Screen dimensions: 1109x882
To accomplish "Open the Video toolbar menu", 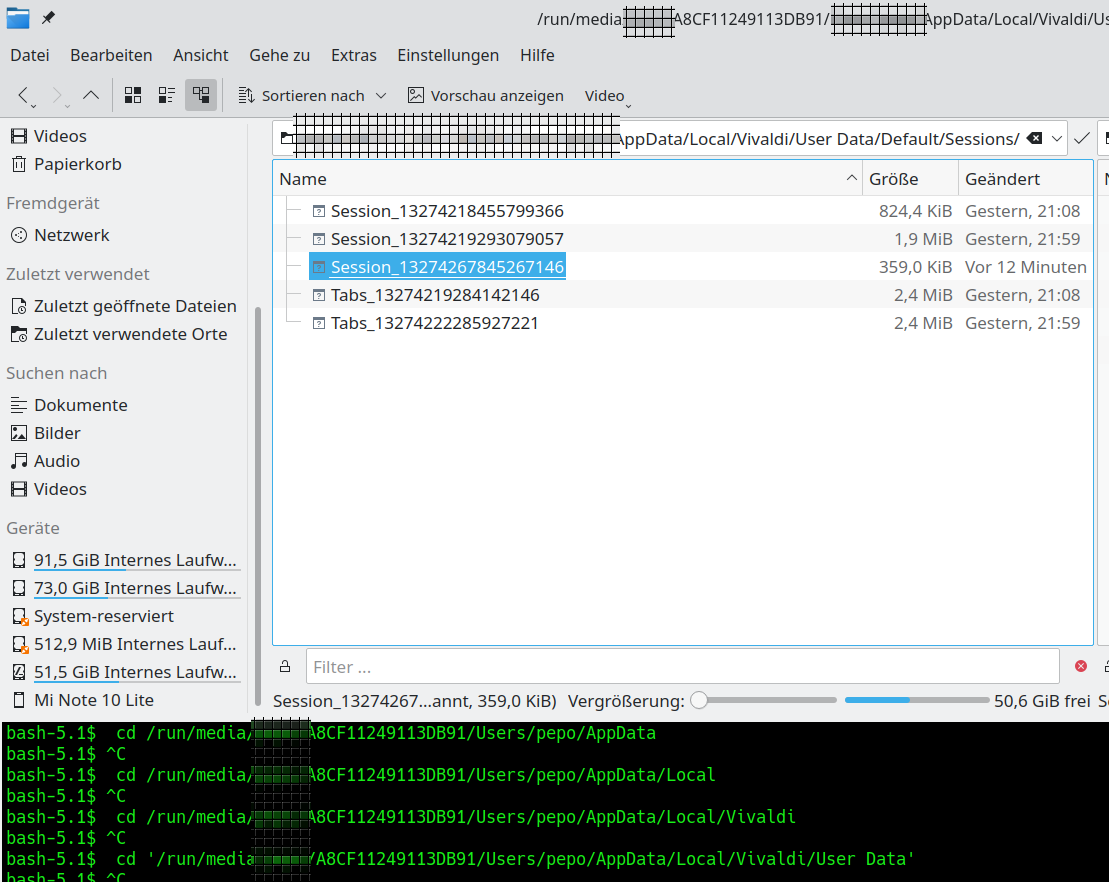I will (x=607, y=95).
